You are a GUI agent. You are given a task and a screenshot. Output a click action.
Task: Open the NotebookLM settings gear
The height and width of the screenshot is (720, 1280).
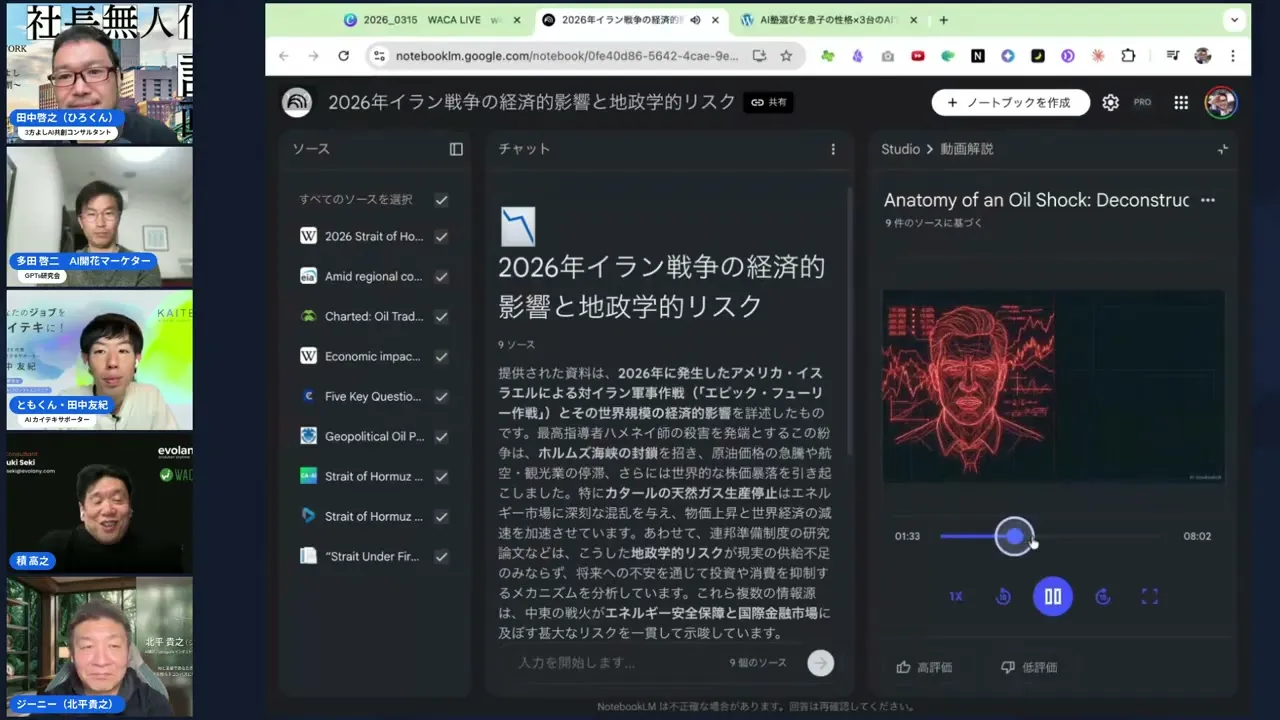pyautogui.click(x=1110, y=102)
